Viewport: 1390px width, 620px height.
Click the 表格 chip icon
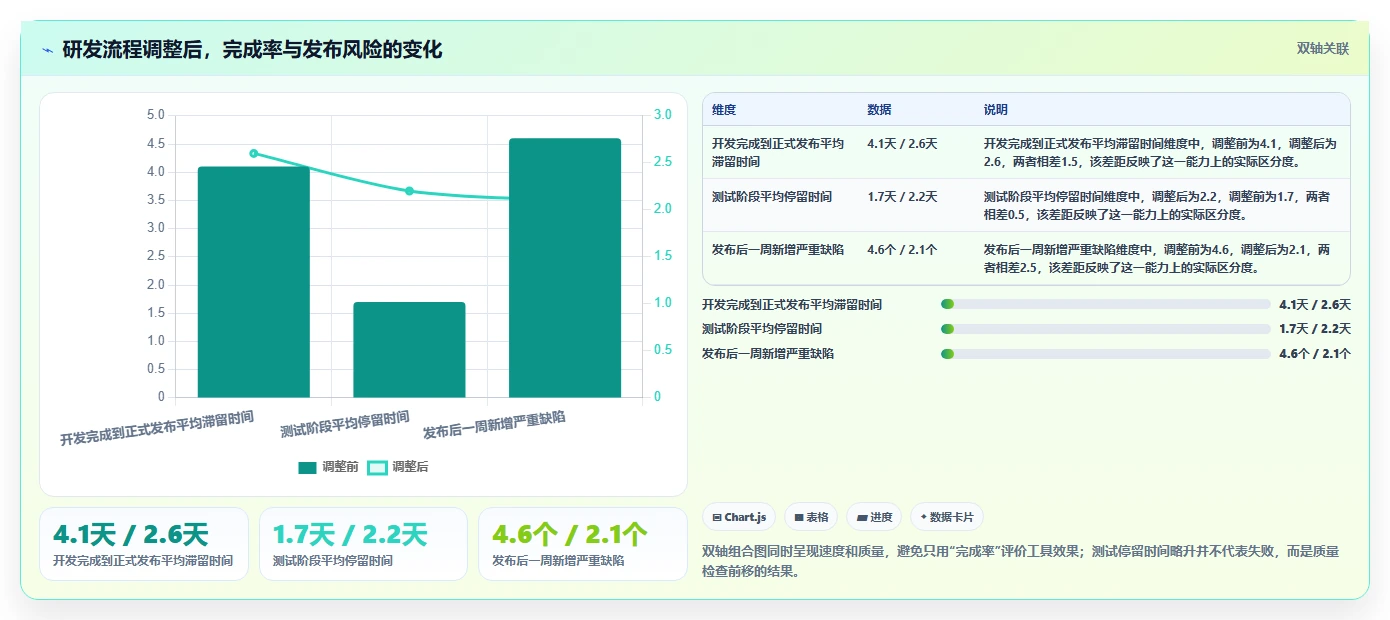click(x=799, y=517)
